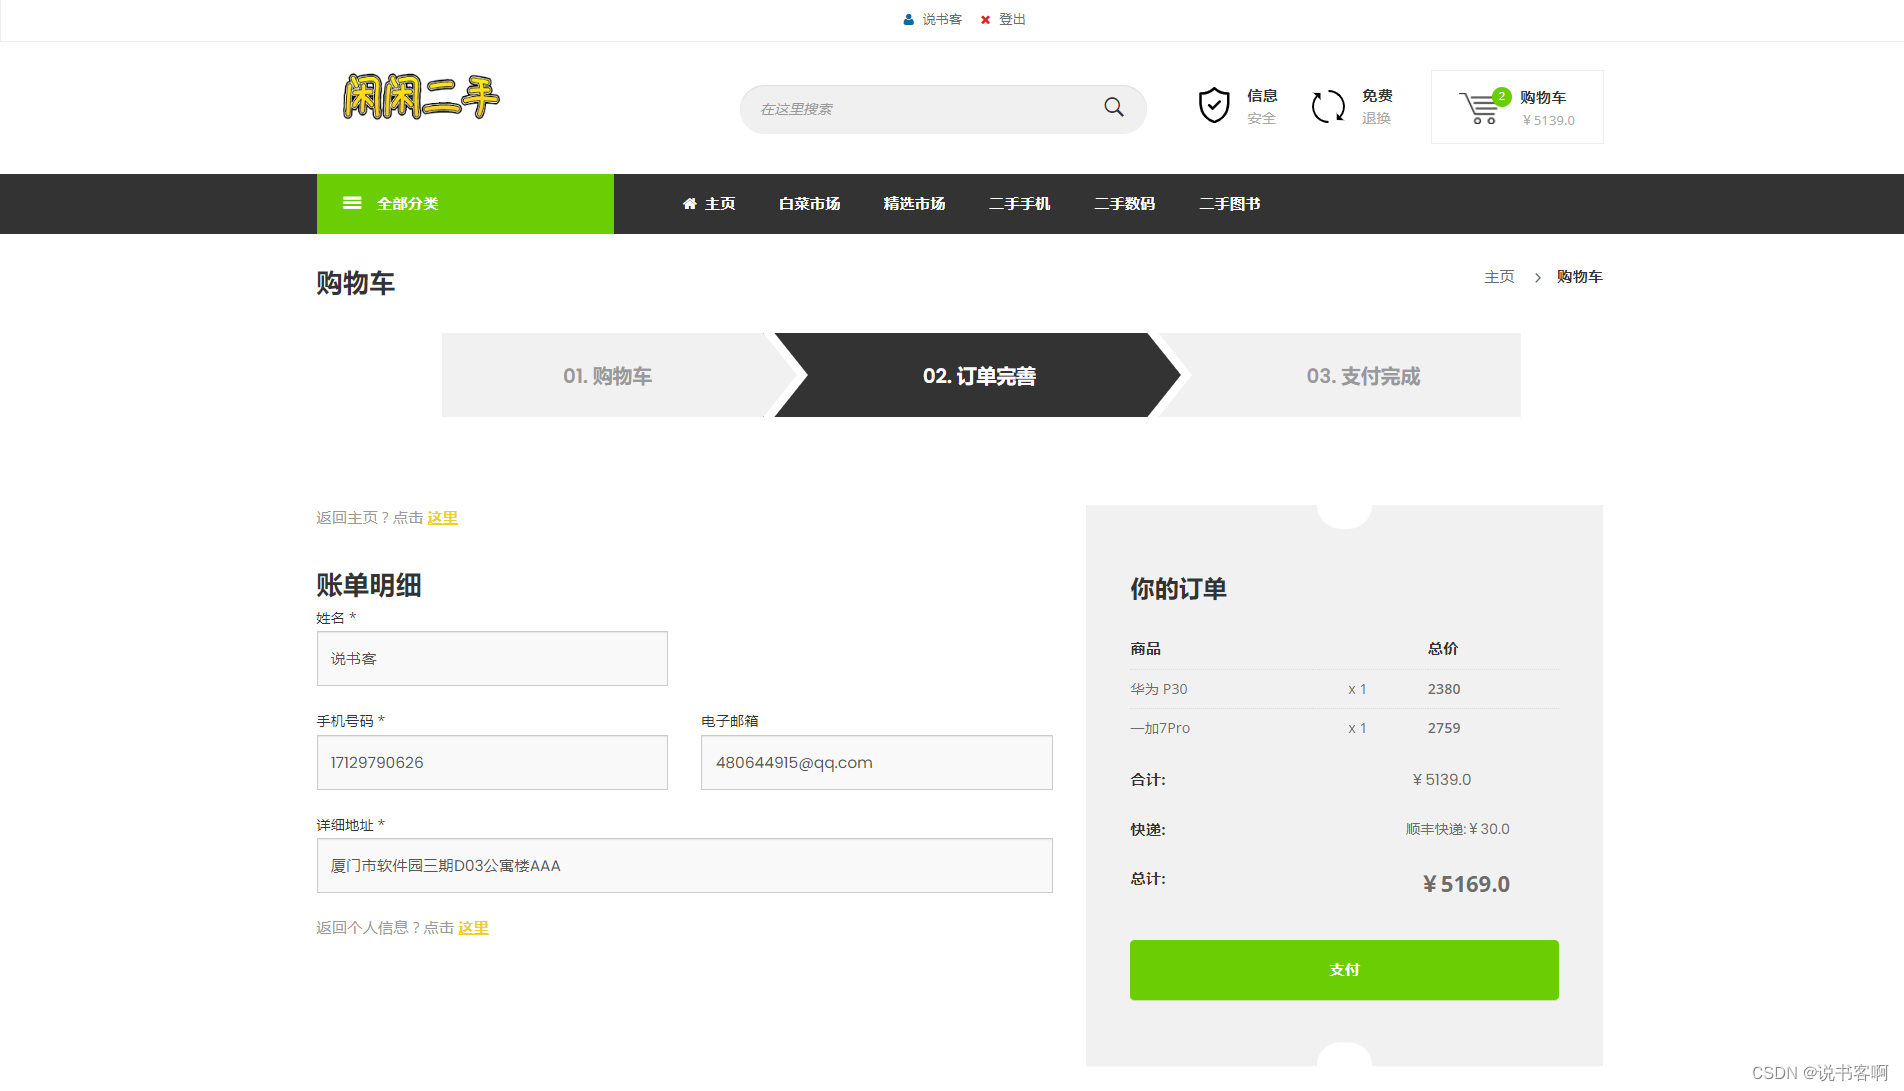The height and width of the screenshot is (1091, 1904).
Task: Click the 顺丰快递: ¥ 30.0 shipping text
Action: 1458,829
